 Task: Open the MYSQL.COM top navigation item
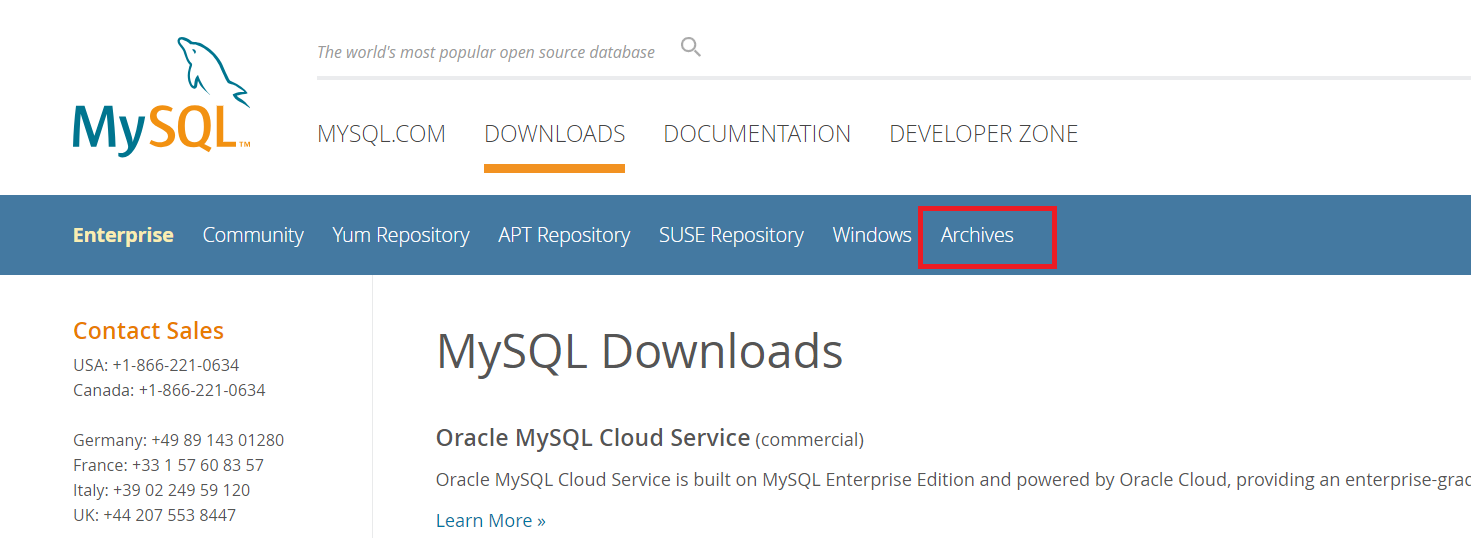pos(381,134)
